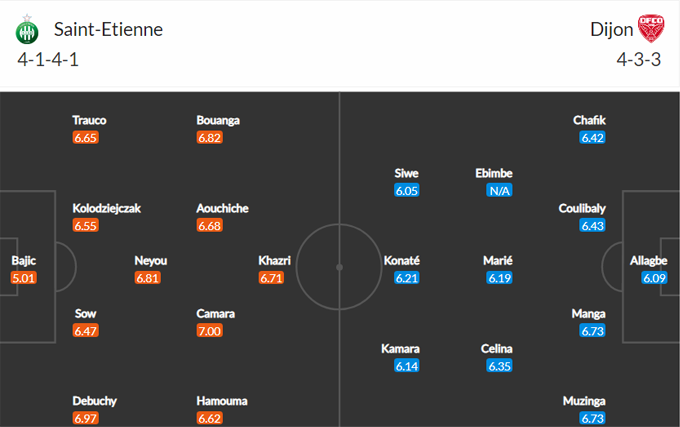Click Debuchy's 6.97 rating badge
This screenshot has height=427, width=680.
coord(86,418)
